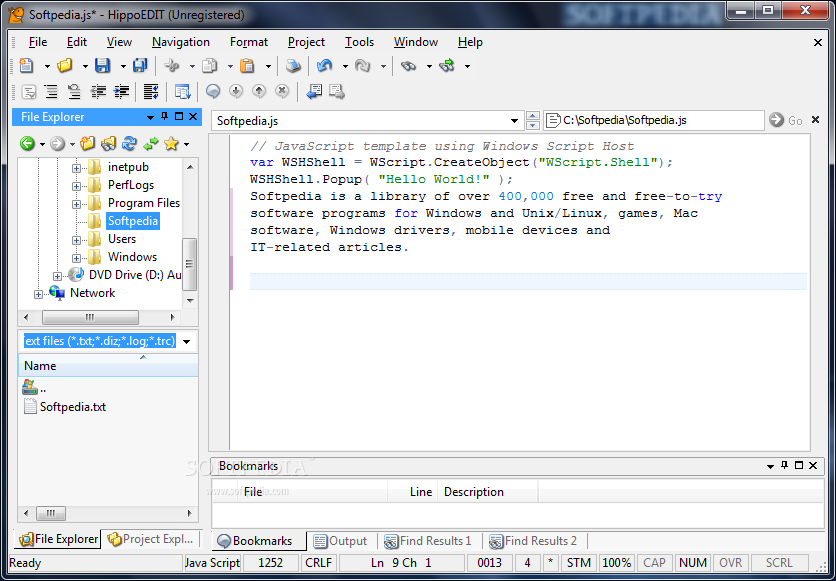The width and height of the screenshot is (836, 581).
Task: Click the toggle bookmark bubble icon
Action: pyautogui.click(x=213, y=92)
